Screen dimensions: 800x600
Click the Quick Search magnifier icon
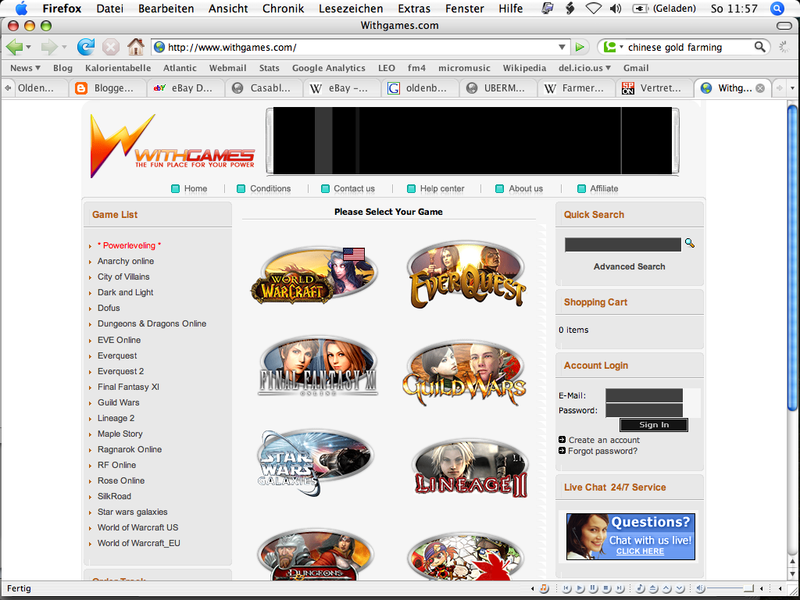click(x=689, y=243)
